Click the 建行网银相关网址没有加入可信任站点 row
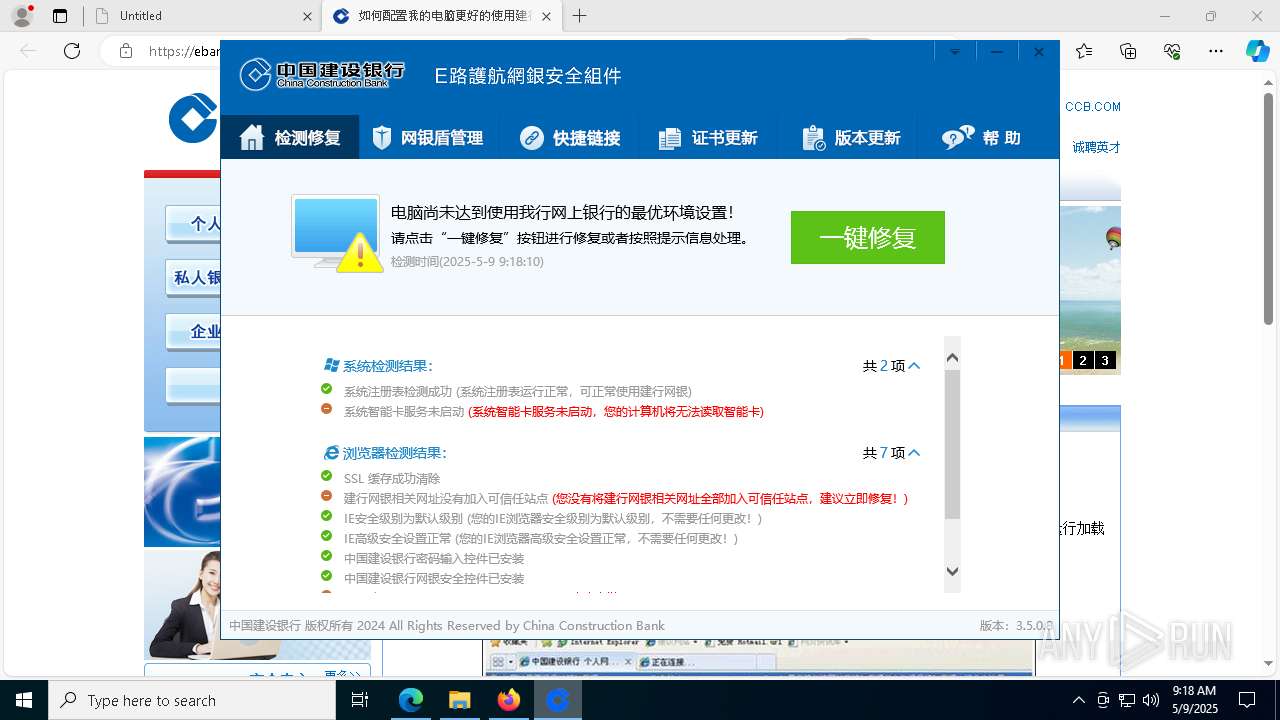The width and height of the screenshot is (1280, 720). coord(614,498)
